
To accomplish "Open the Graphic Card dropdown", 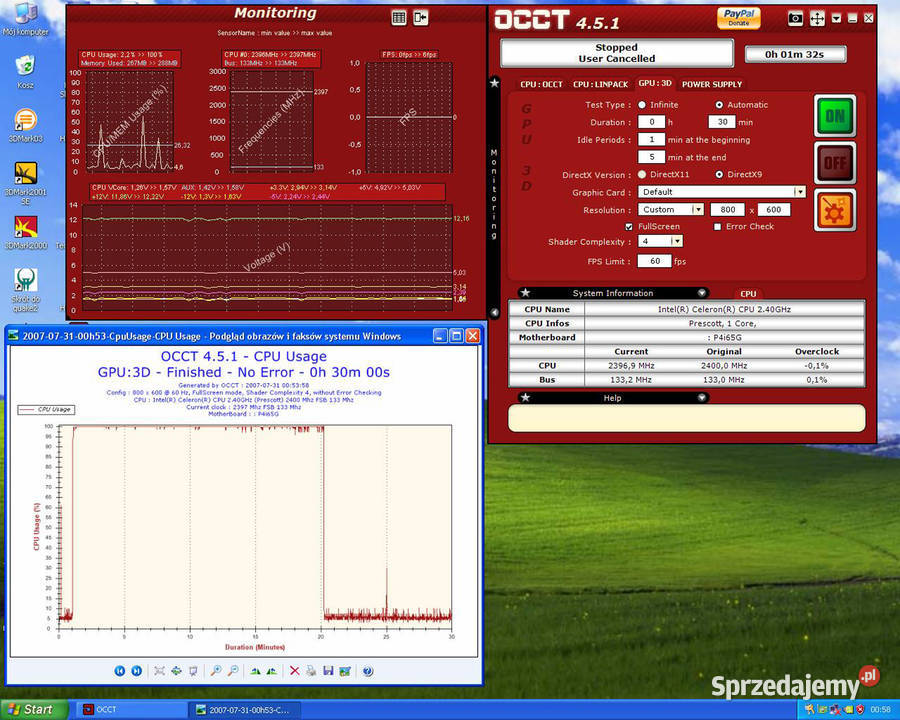I will click(x=799, y=192).
